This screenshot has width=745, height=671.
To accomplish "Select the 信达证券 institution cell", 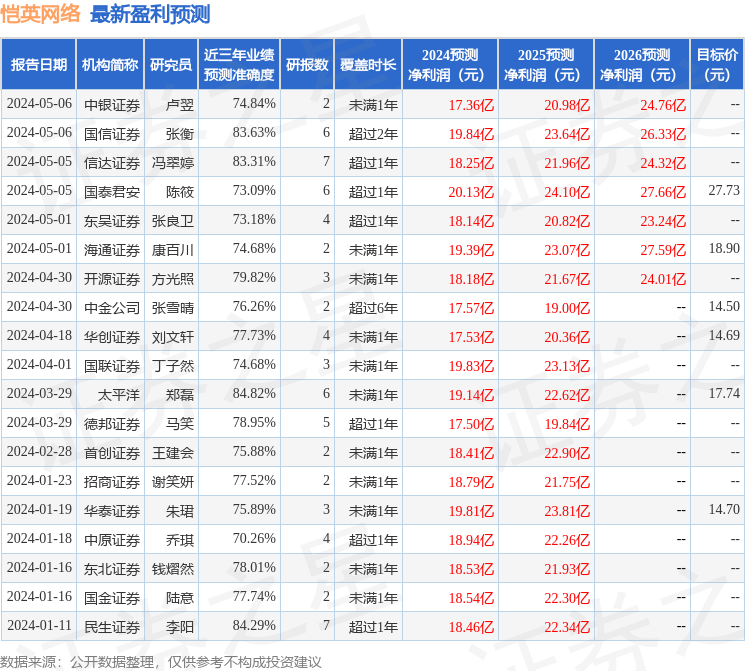I will coord(112,163).
